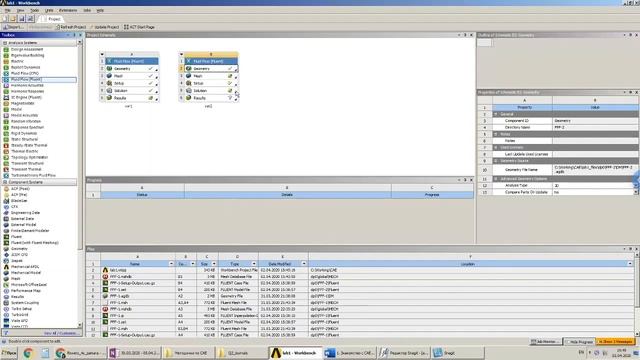Select IC Engine (Fluent) in toolbox
The image size is (640, 360).
26,98
